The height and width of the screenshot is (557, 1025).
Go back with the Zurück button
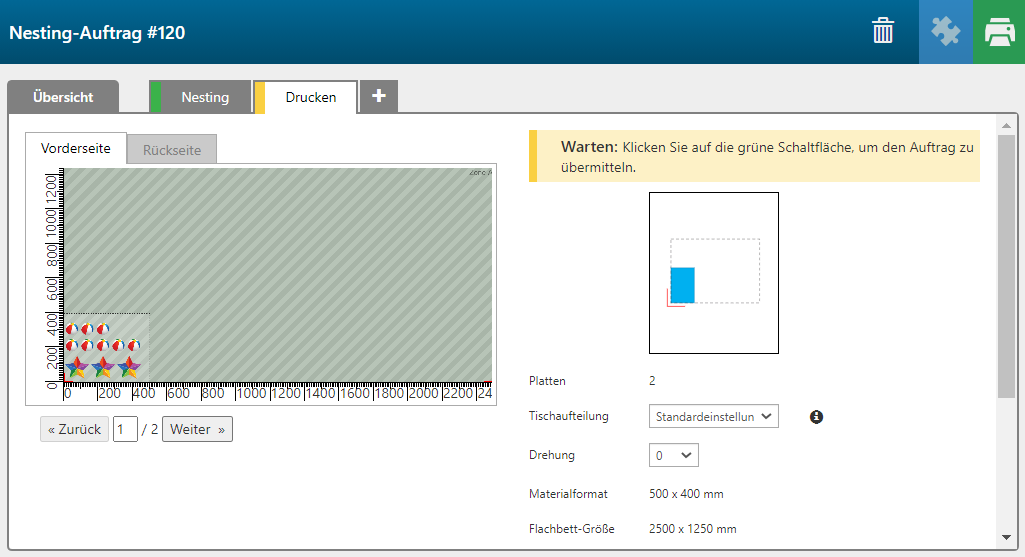click(x=74, y=429)
